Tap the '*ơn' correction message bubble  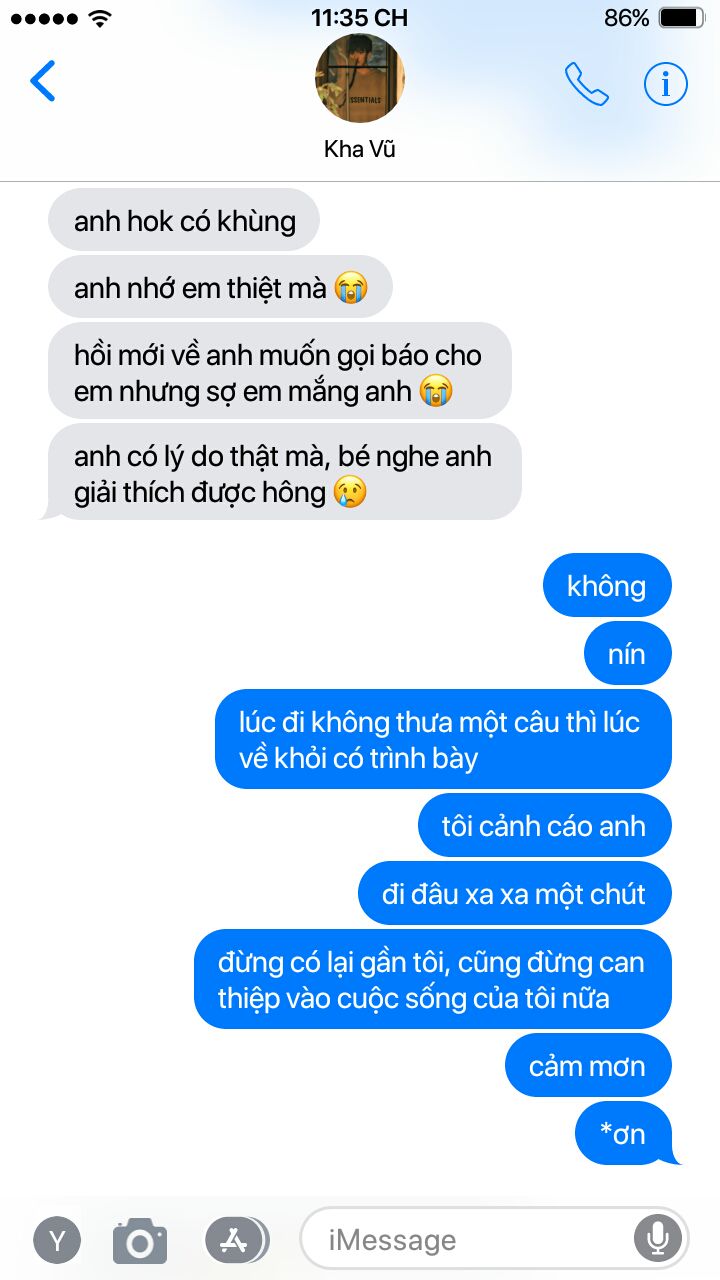click(625, 1133)
